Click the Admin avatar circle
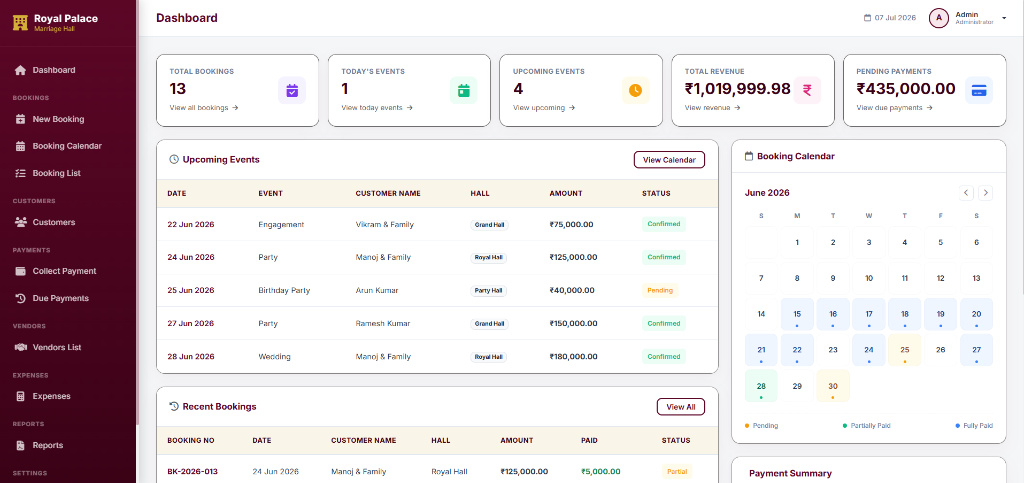 [938, 18]
